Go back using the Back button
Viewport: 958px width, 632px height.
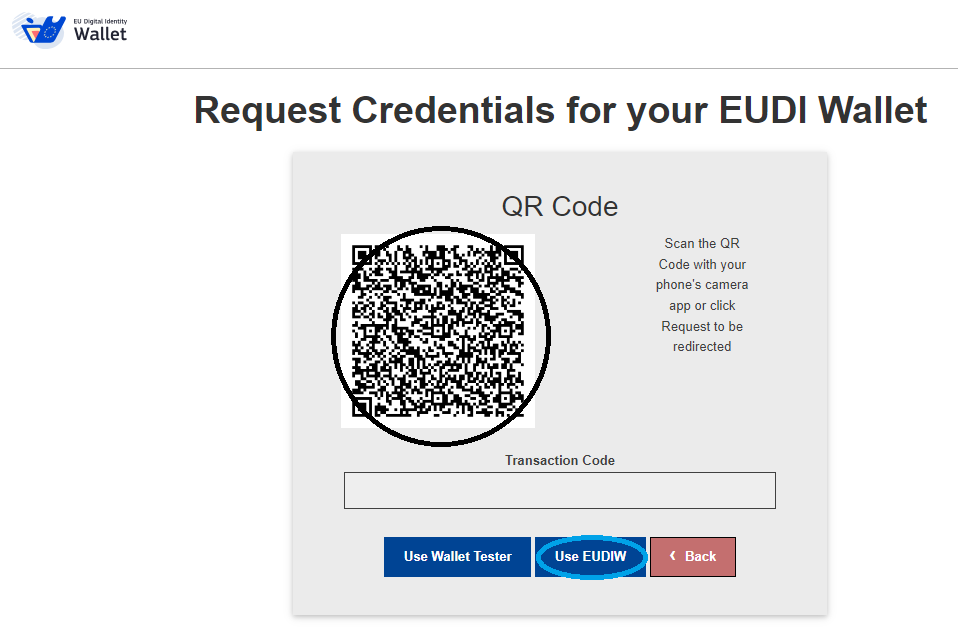[x=693, y=557]
